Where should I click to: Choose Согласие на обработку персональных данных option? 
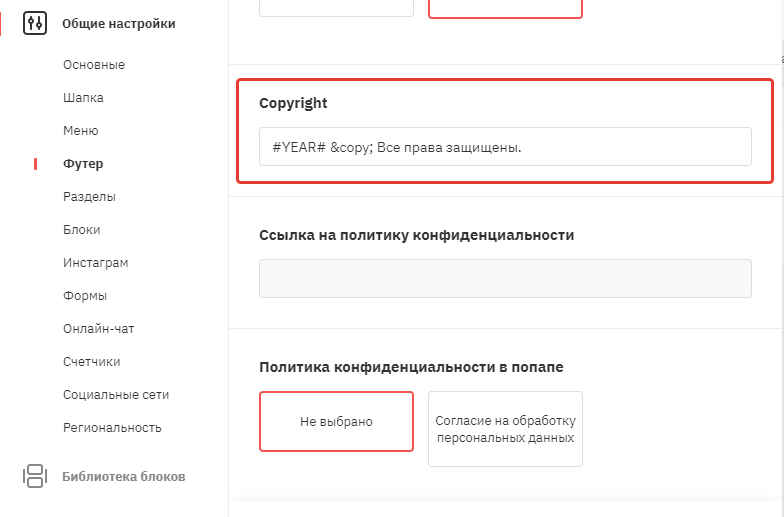(x=505, y=429)
